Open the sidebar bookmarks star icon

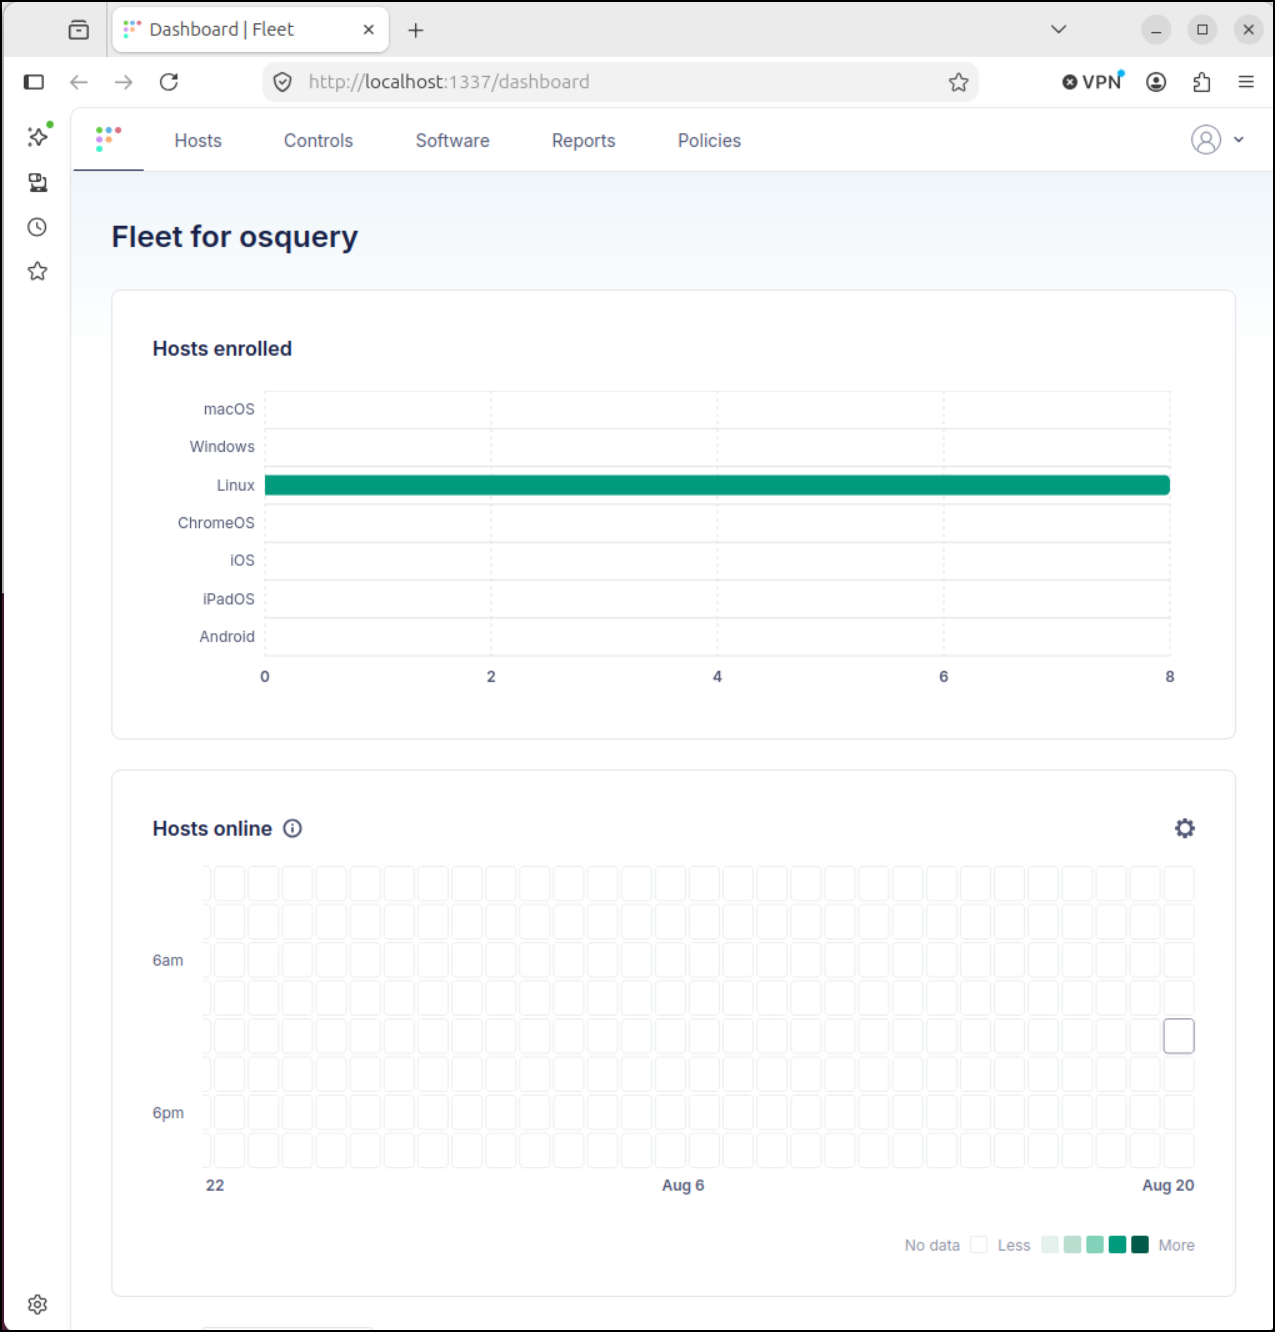38,271
